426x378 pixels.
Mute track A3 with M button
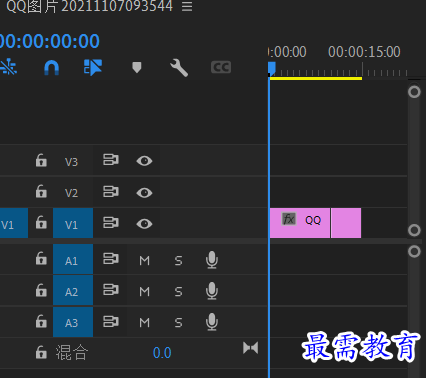144,323
